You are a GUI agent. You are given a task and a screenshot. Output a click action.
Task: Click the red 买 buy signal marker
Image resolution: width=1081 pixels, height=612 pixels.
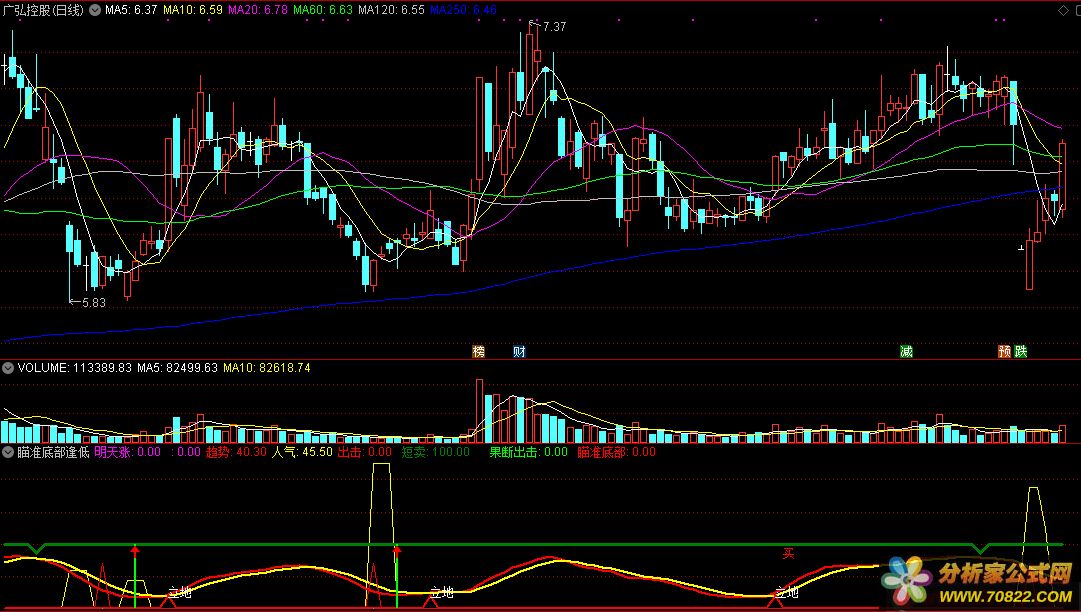[788, 553]
